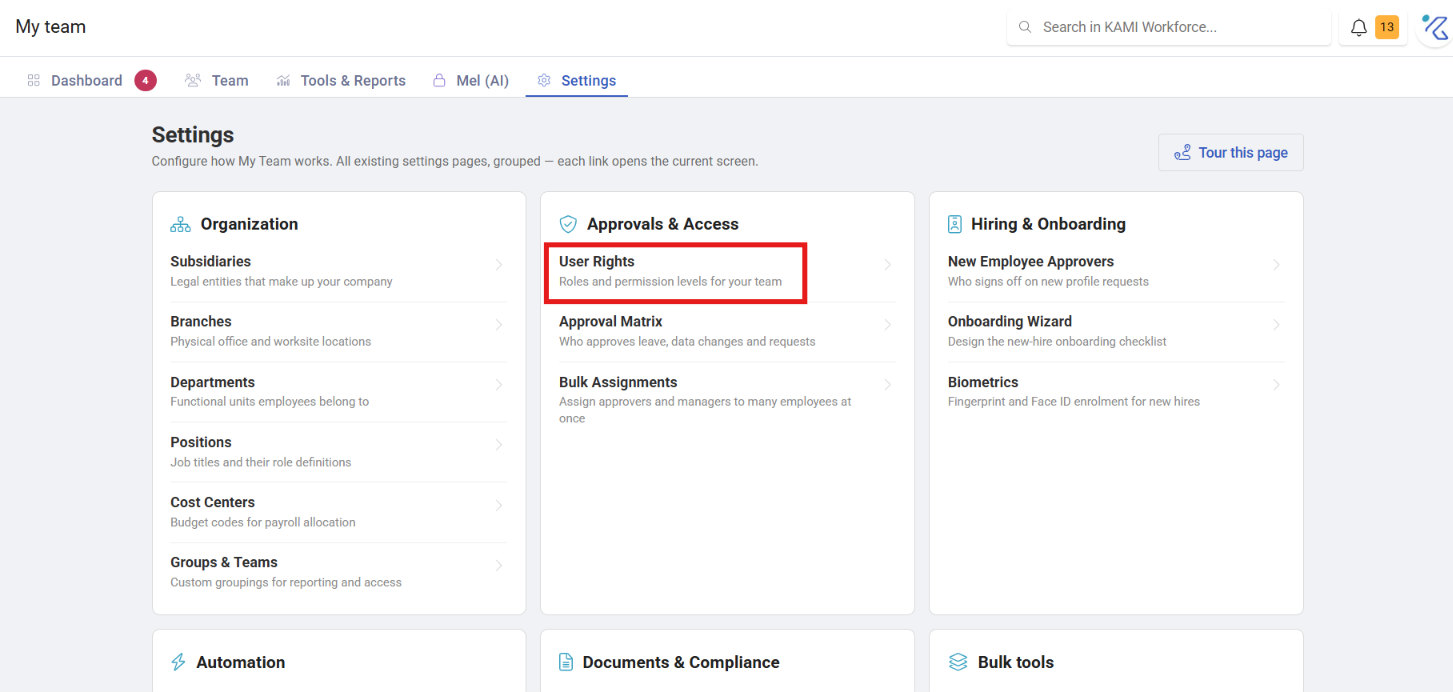The width and height of the screenshot is (1453, 692).
Task: Open Branches using its chevron arrow
Action: (x=499, y=324)
